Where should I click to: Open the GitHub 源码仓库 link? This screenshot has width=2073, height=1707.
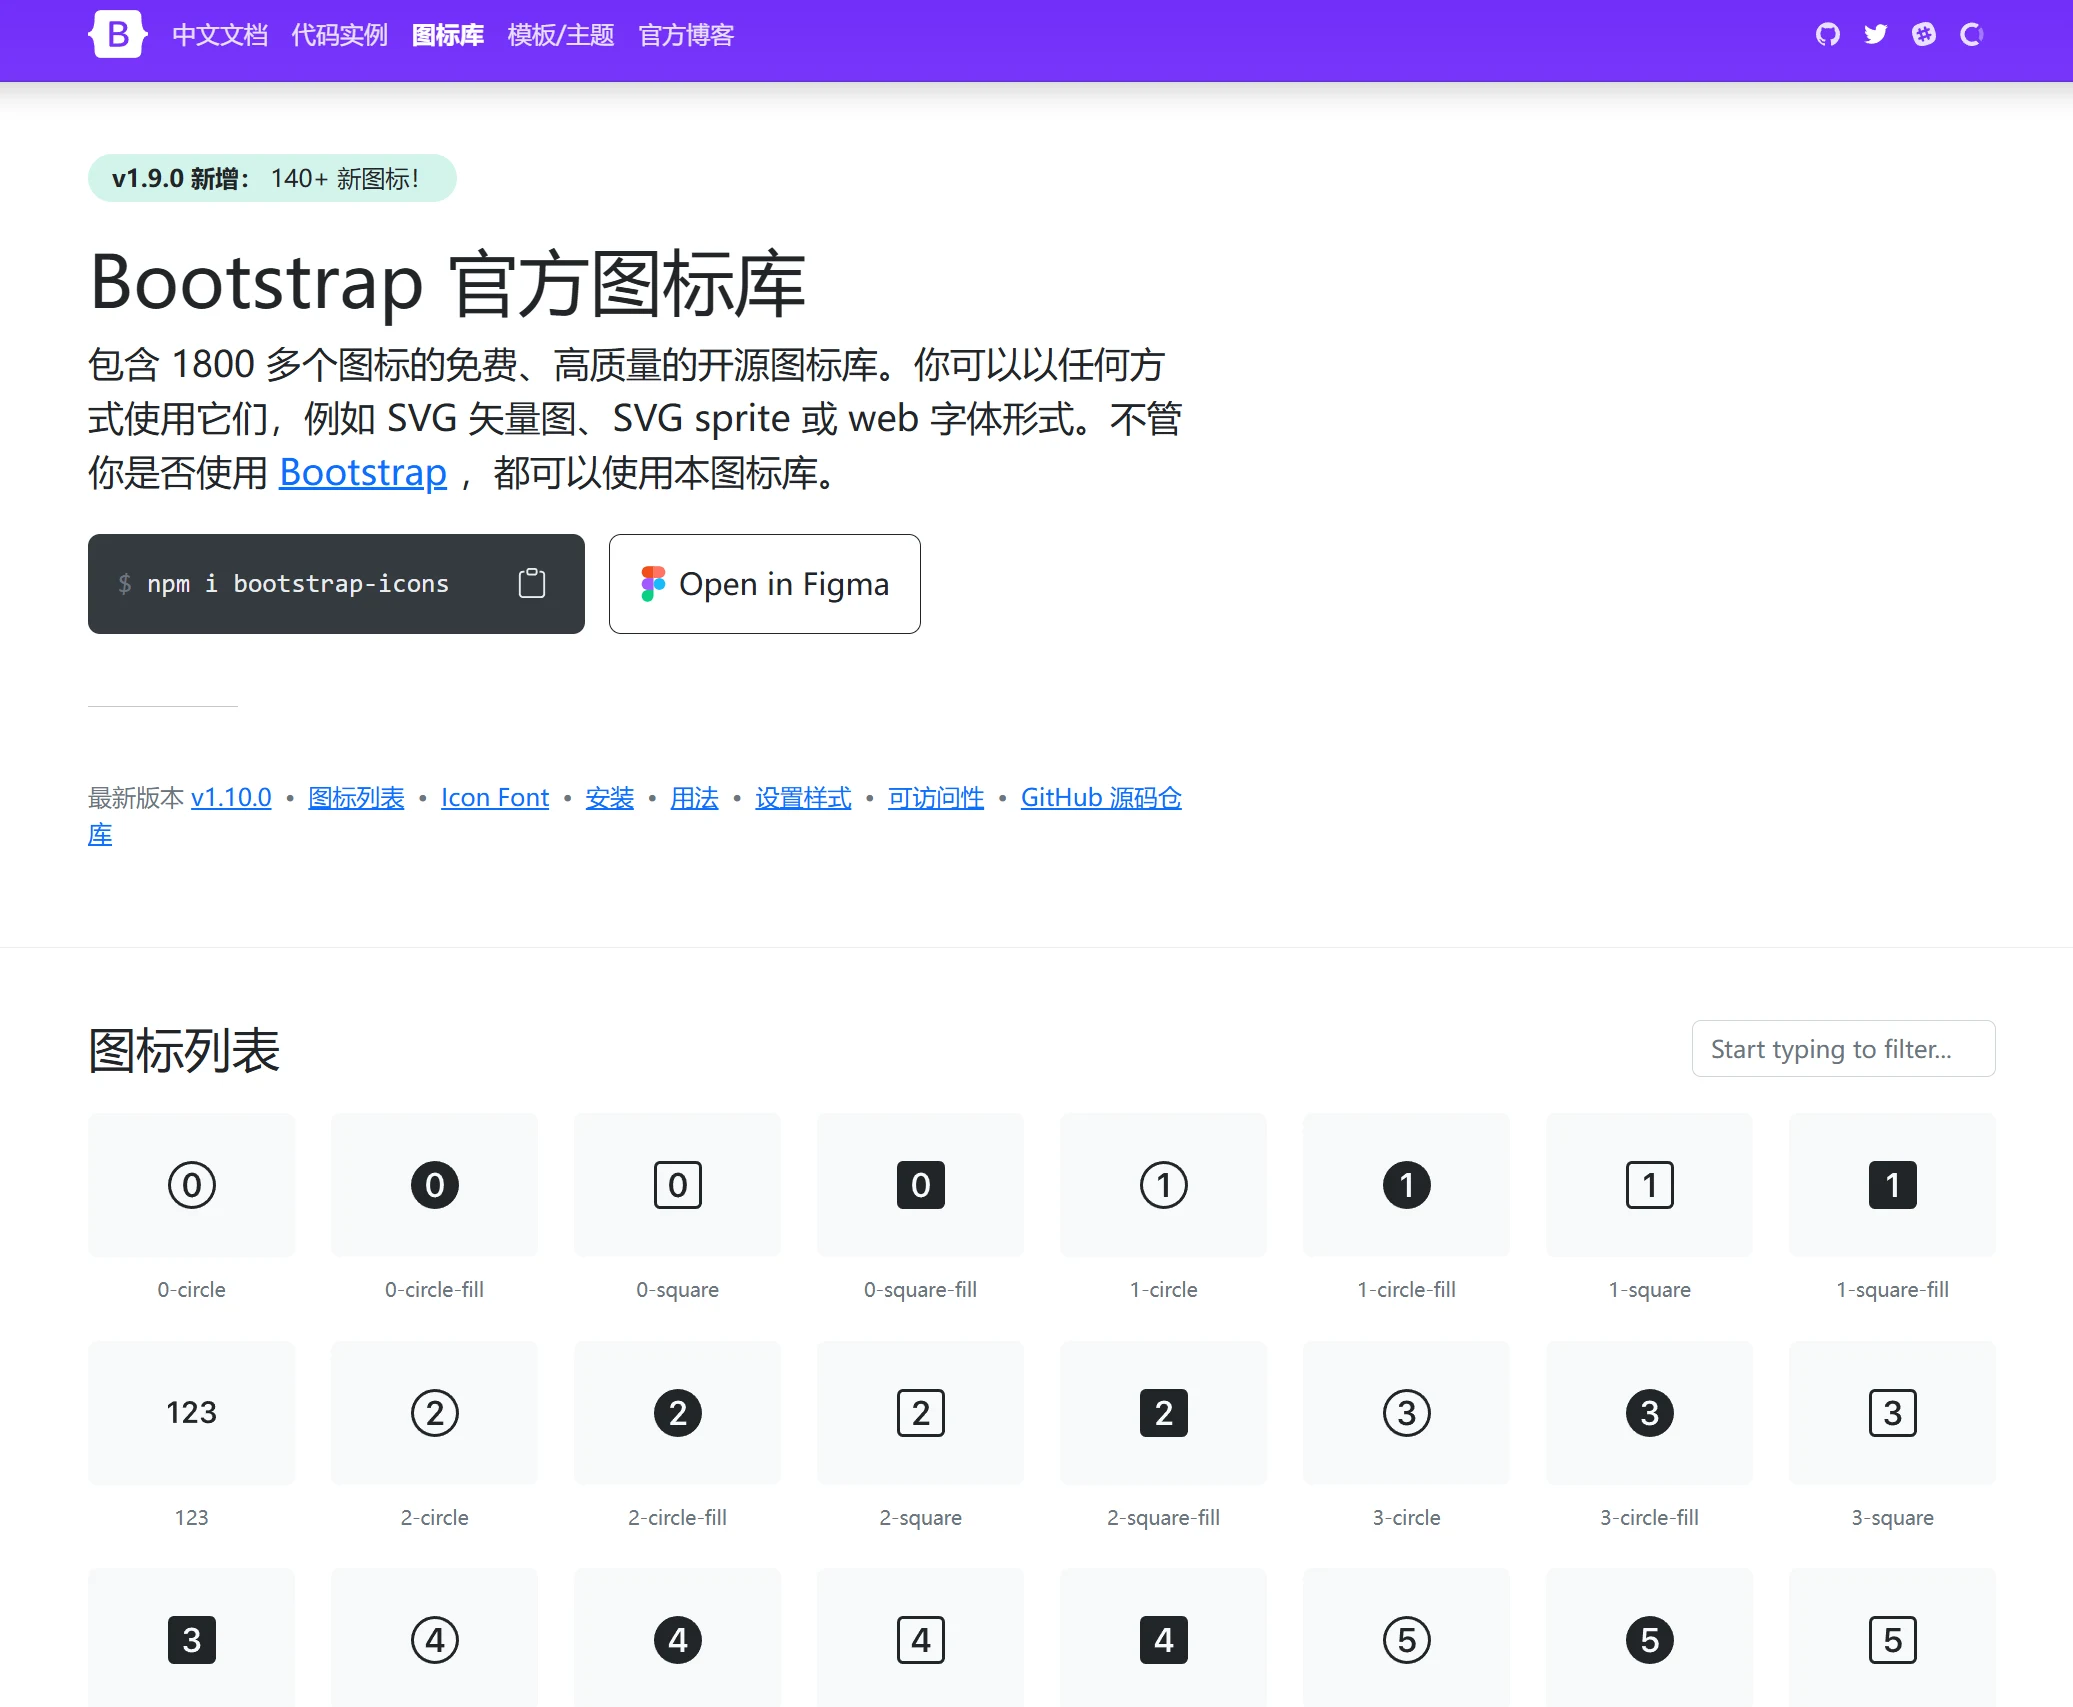pyautogui.click(x=1100, y=797)
